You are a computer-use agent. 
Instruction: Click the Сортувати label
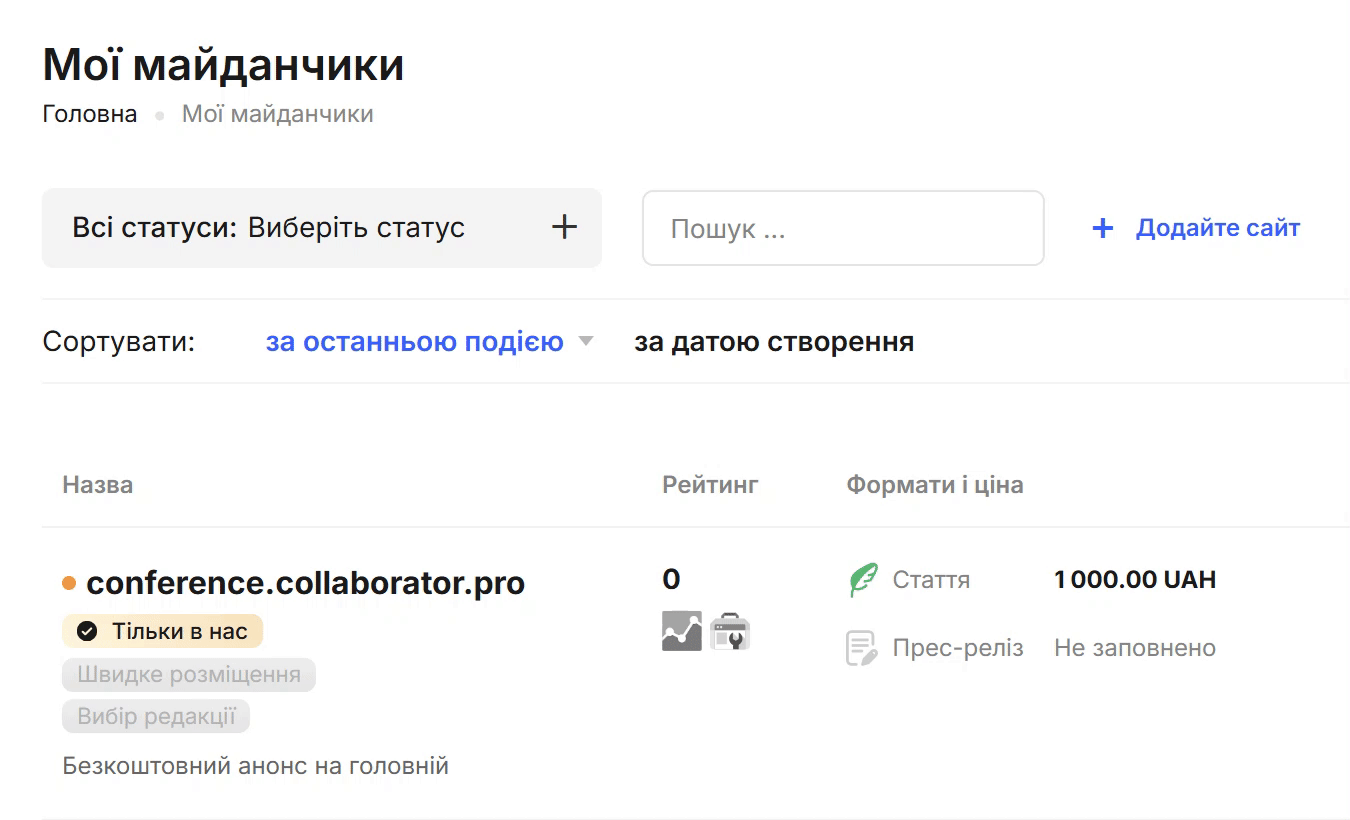119,342
